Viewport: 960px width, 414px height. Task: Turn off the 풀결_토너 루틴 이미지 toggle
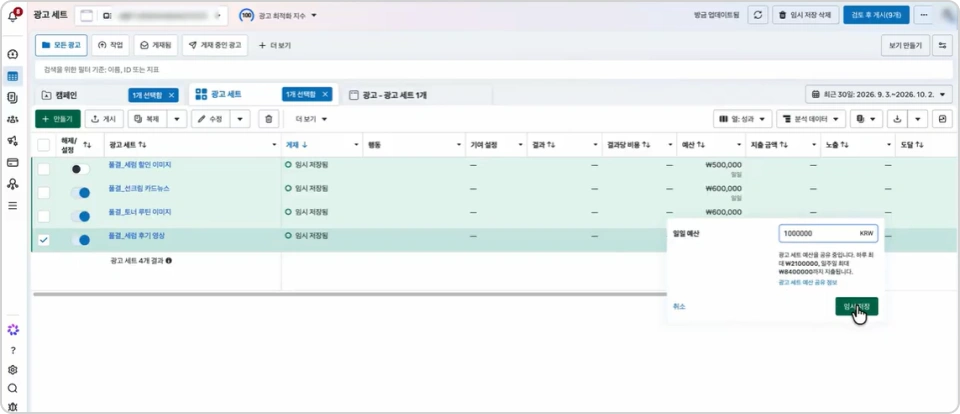tap(80, 216)
